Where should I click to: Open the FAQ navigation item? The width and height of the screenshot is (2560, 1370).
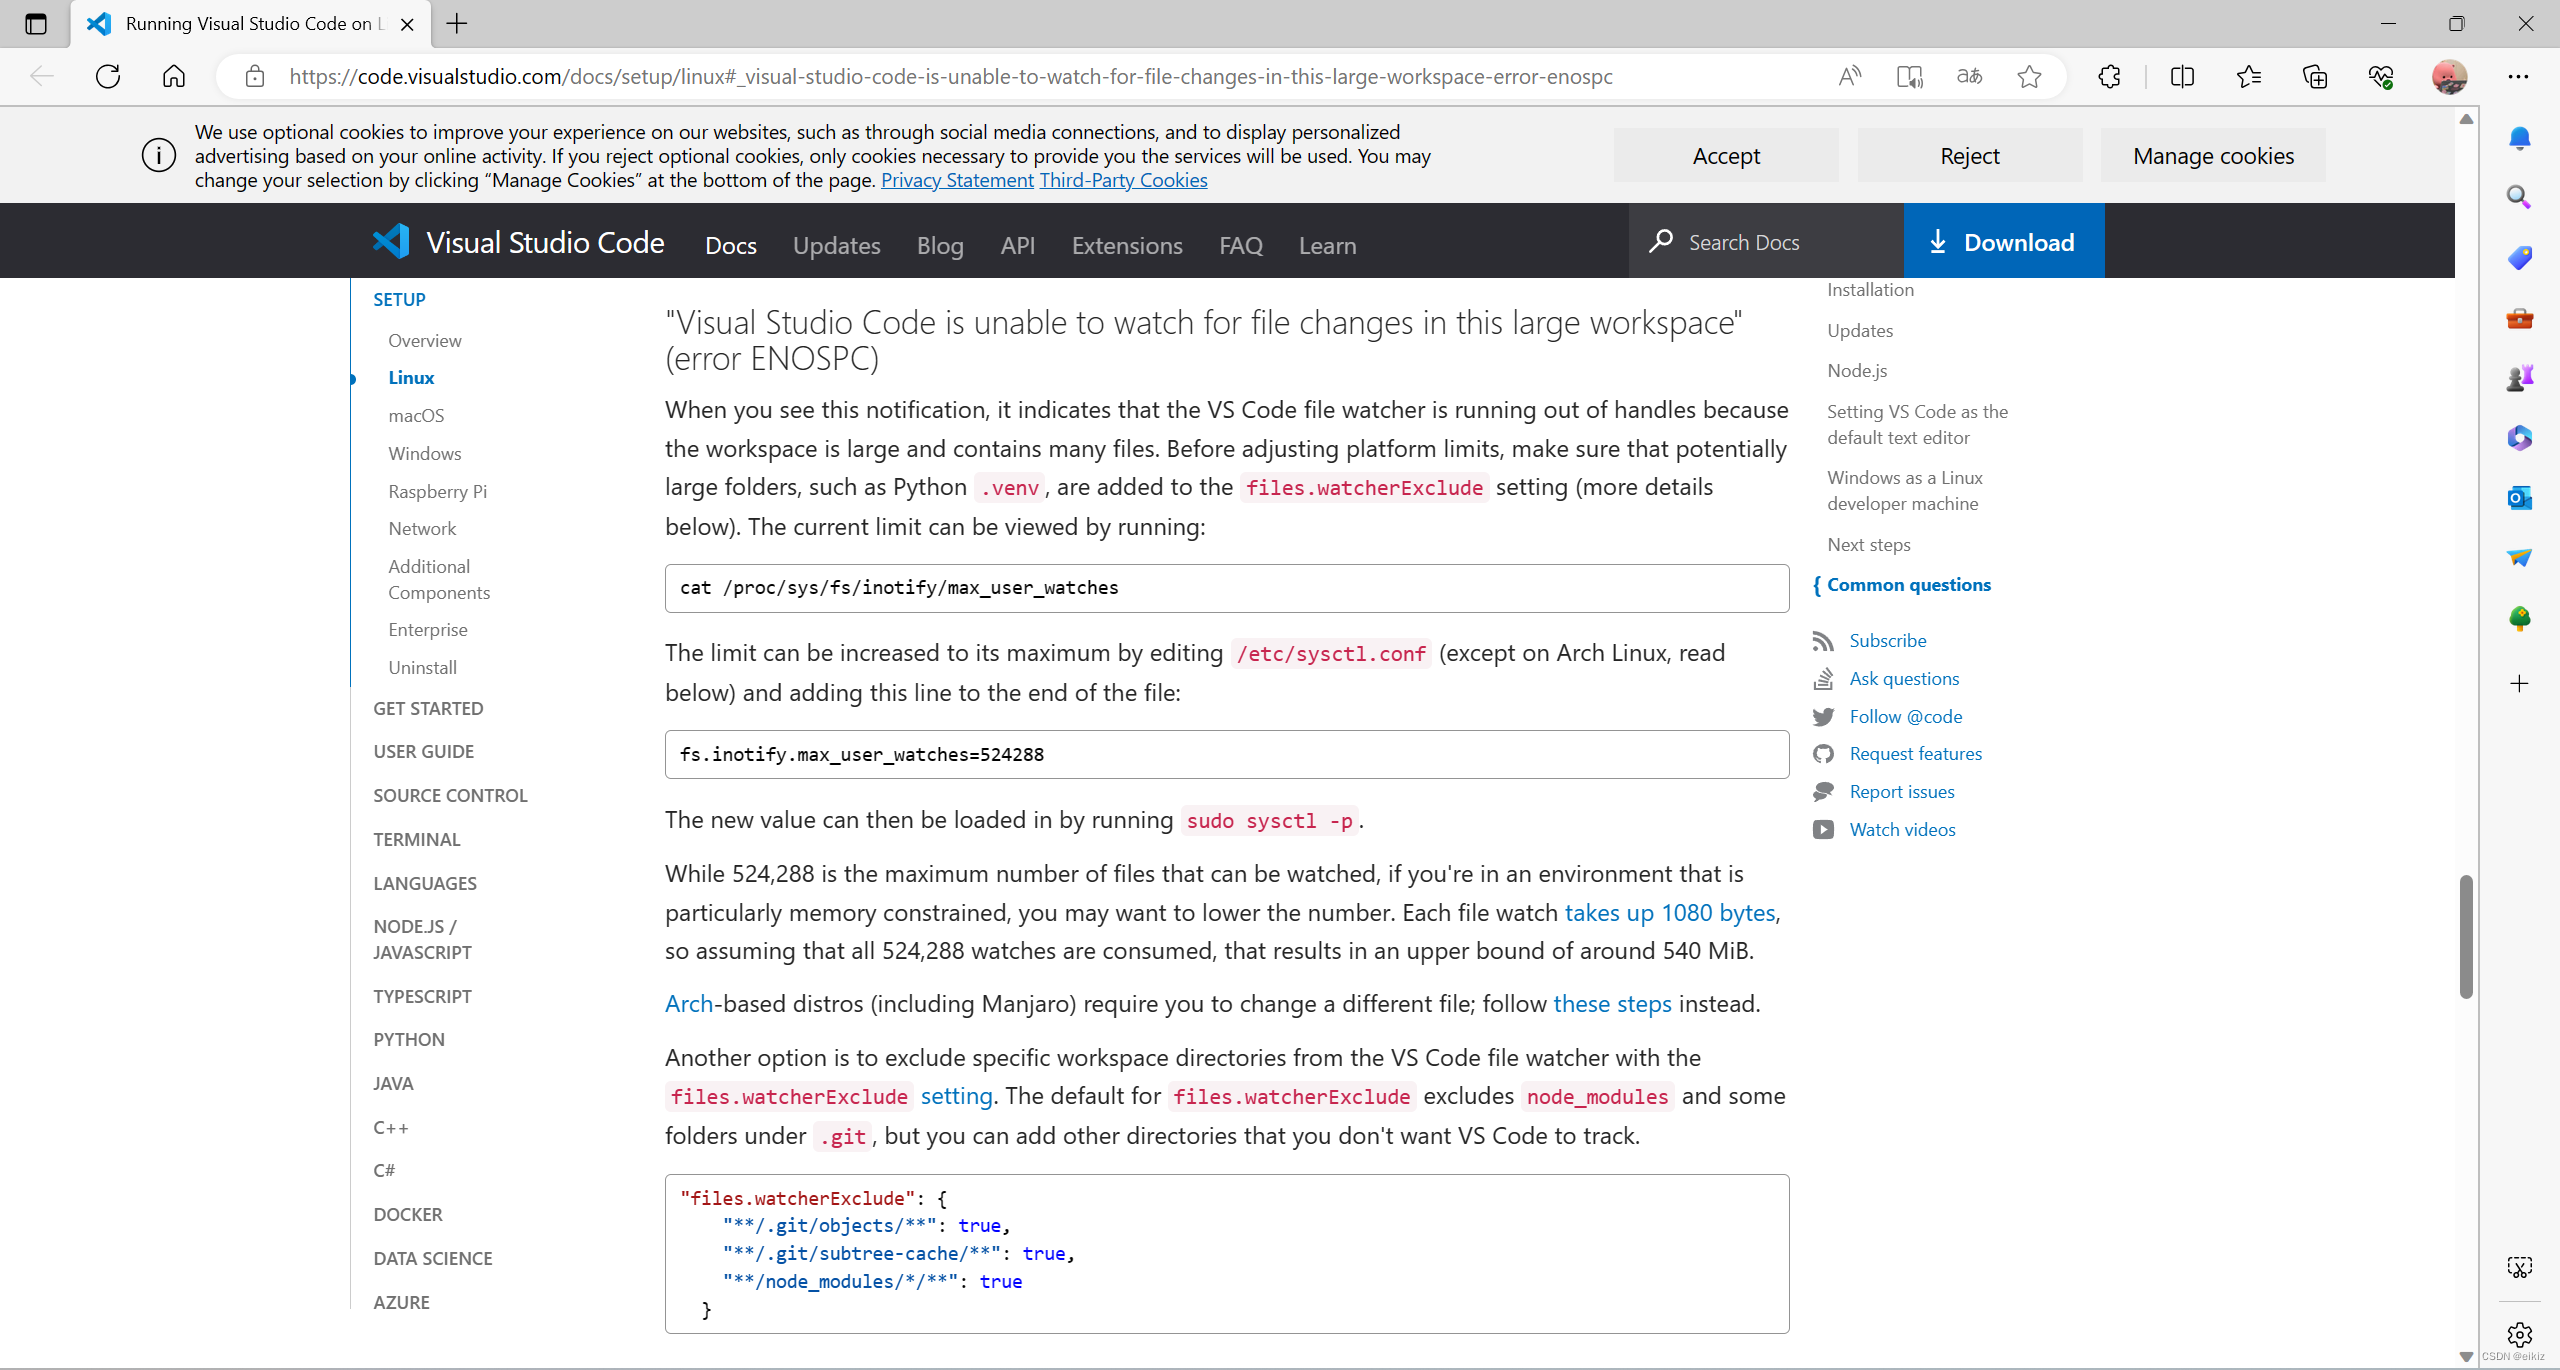click(x=1239, y=245)
